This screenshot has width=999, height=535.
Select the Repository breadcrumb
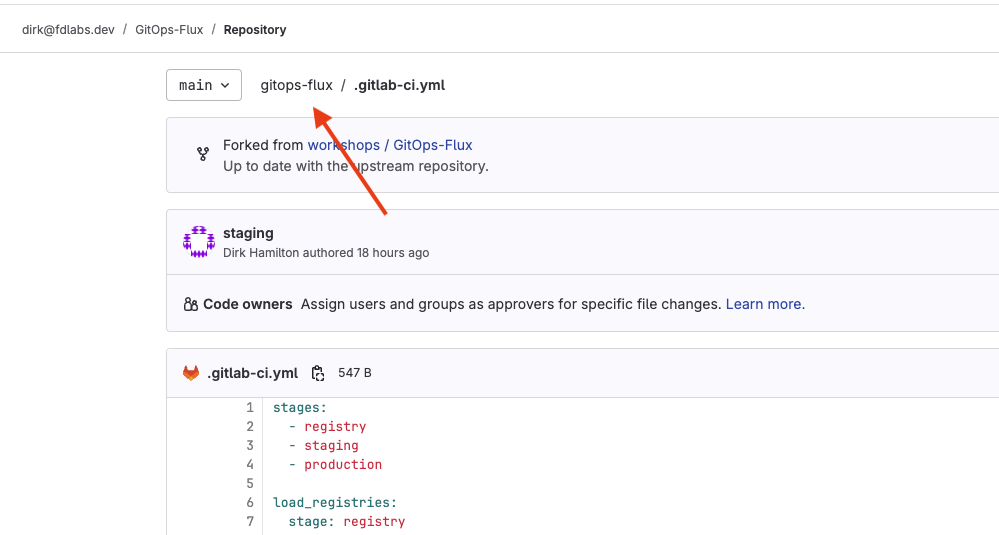coord(255,30)
